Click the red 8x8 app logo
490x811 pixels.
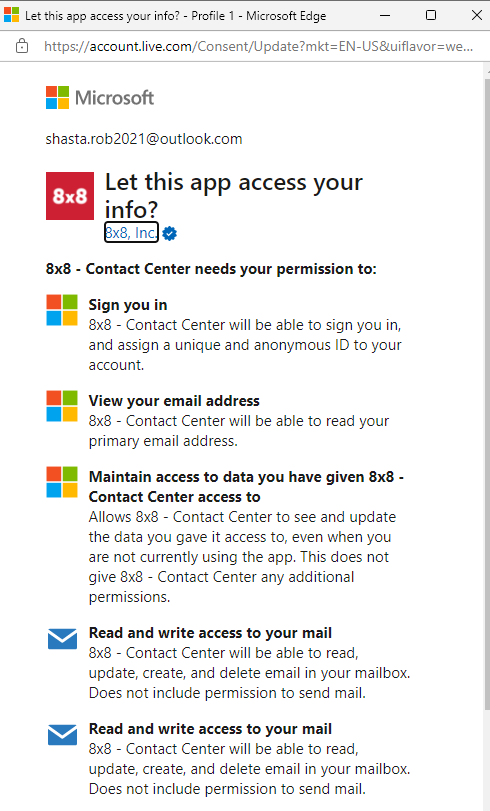(x=70, y=196)
